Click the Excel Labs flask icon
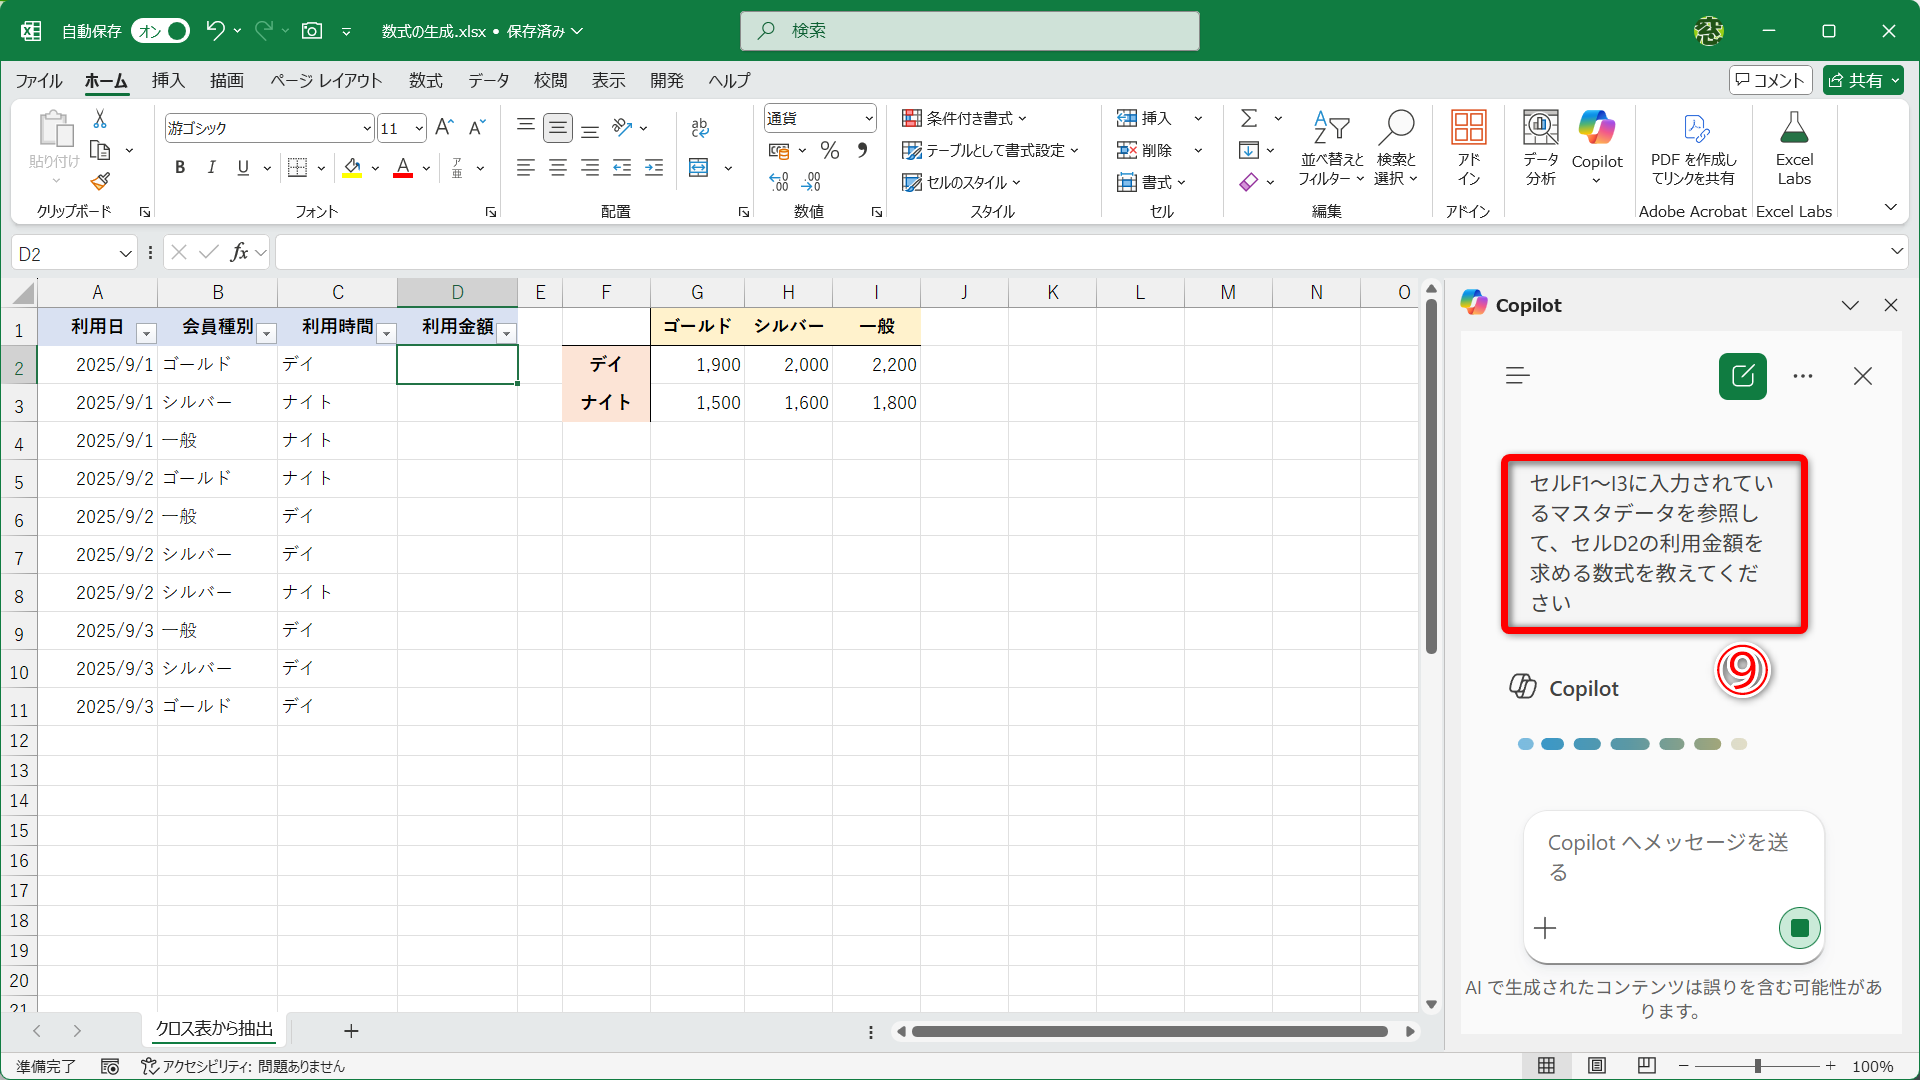This screenshot has height=1080, width=1920. click(1794, 128)
